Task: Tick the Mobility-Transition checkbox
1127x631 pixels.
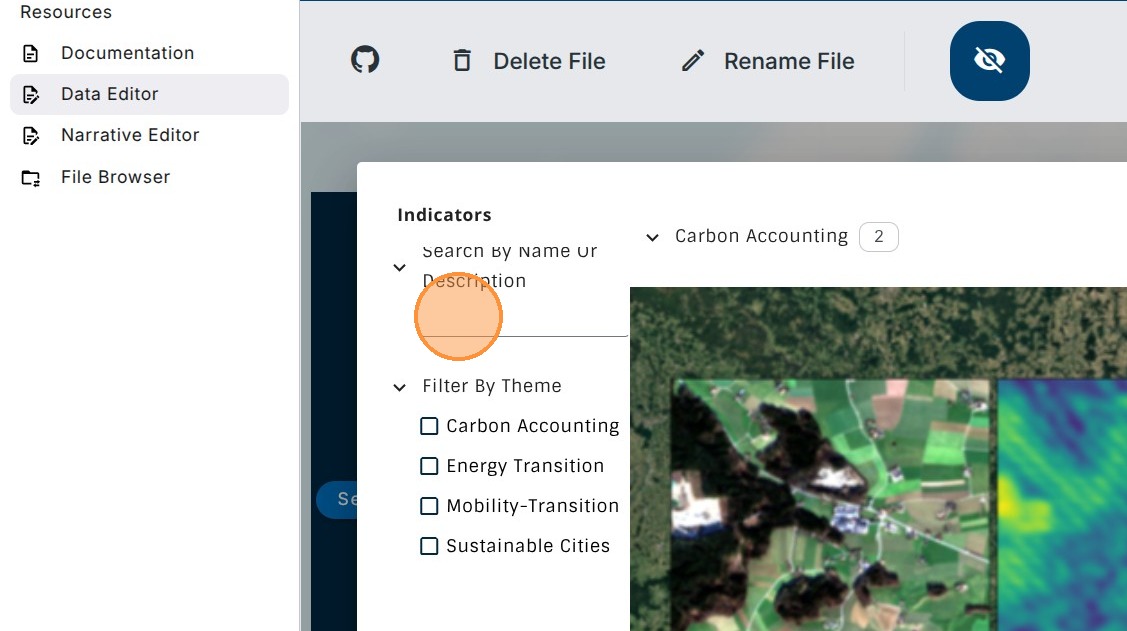Action: pyautogui.click(x=429, y=506)
